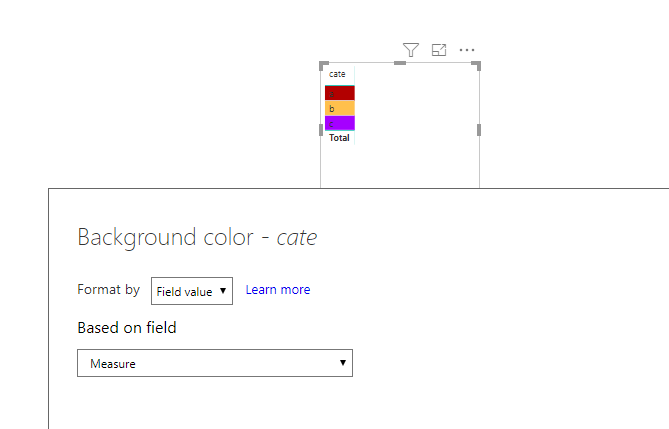
Task: Click the top-left corner handle of visual
Action: click(323, 65)
